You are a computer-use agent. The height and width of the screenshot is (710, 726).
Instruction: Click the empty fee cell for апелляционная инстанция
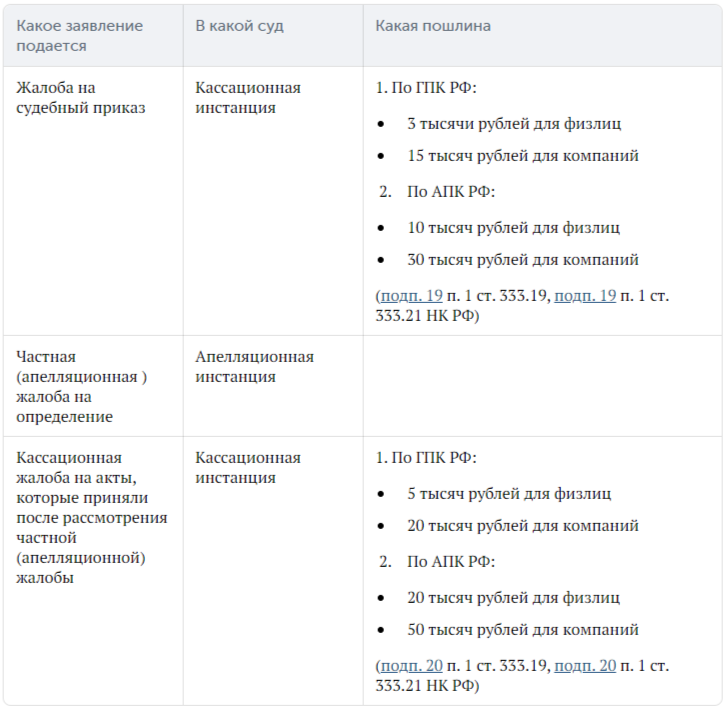click(542, 386)
